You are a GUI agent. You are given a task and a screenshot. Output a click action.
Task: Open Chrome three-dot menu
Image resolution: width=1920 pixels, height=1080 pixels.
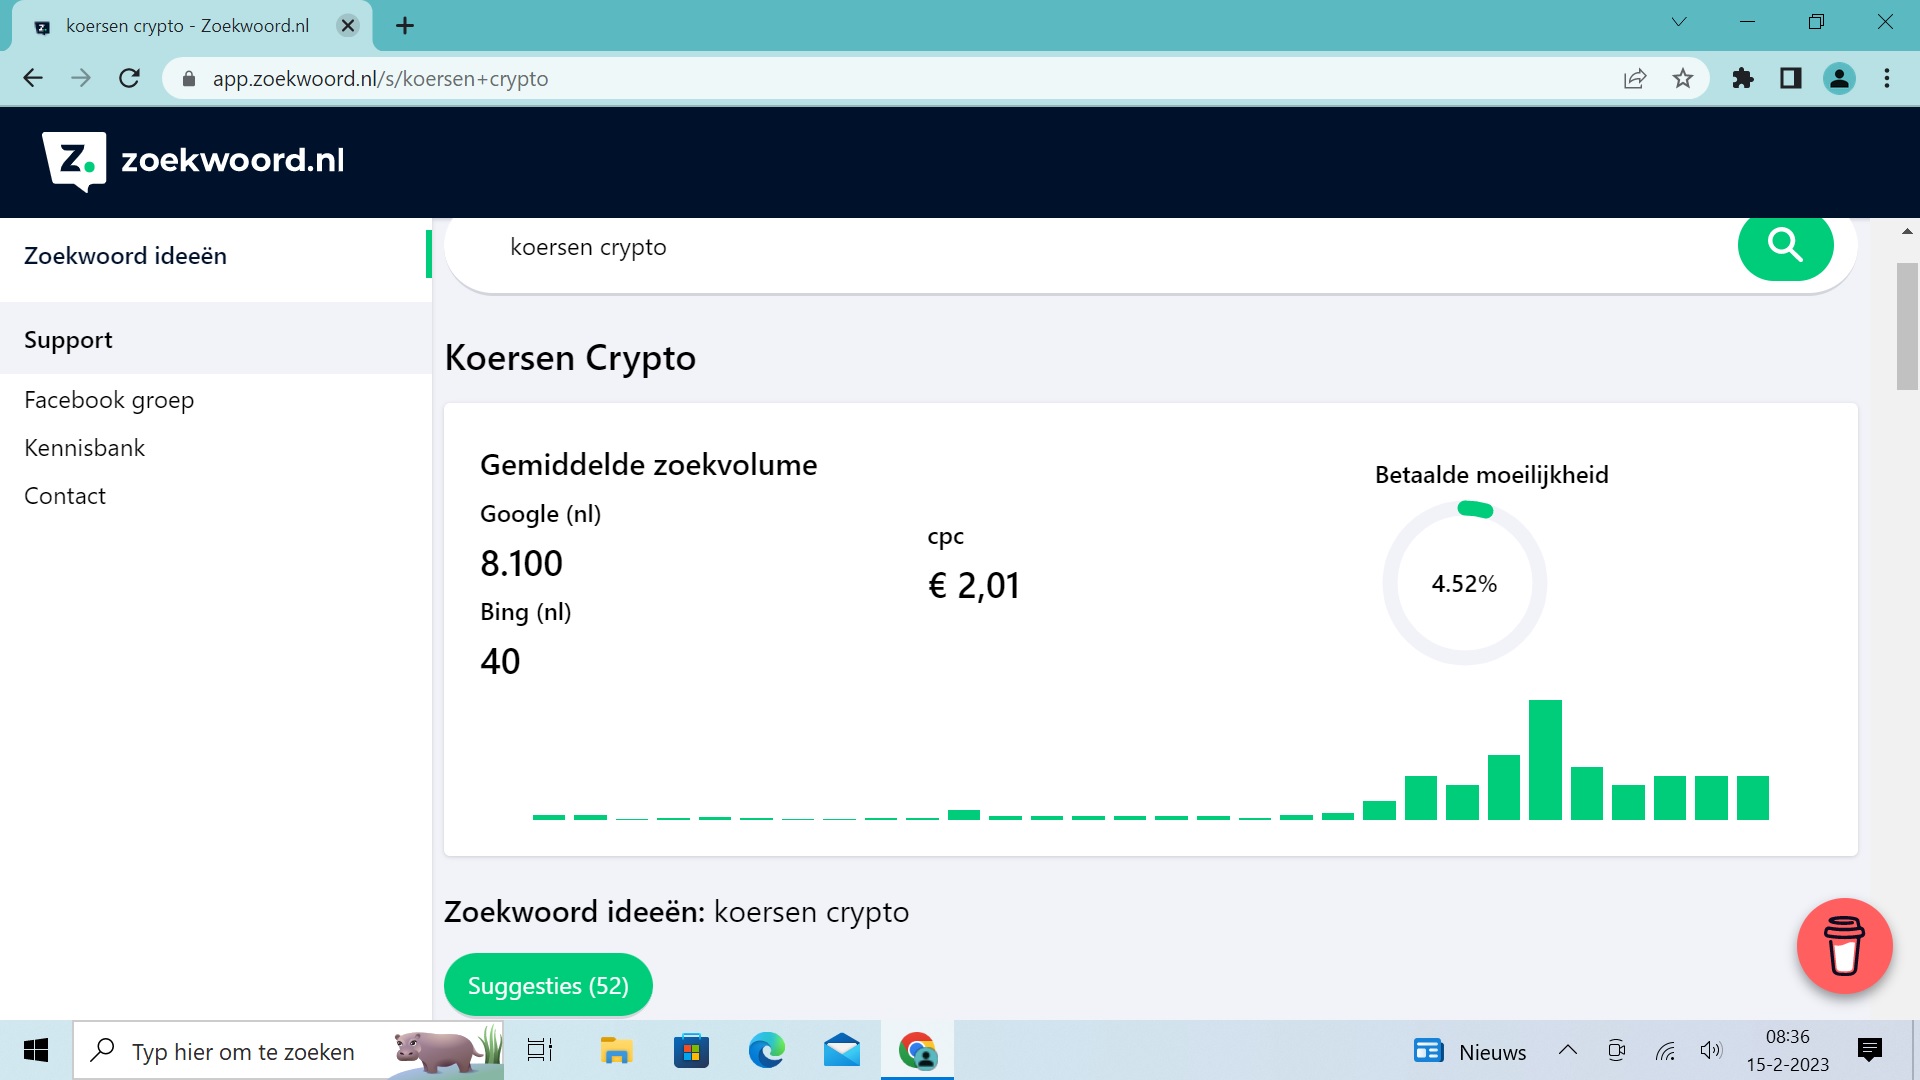[1887, 78]
